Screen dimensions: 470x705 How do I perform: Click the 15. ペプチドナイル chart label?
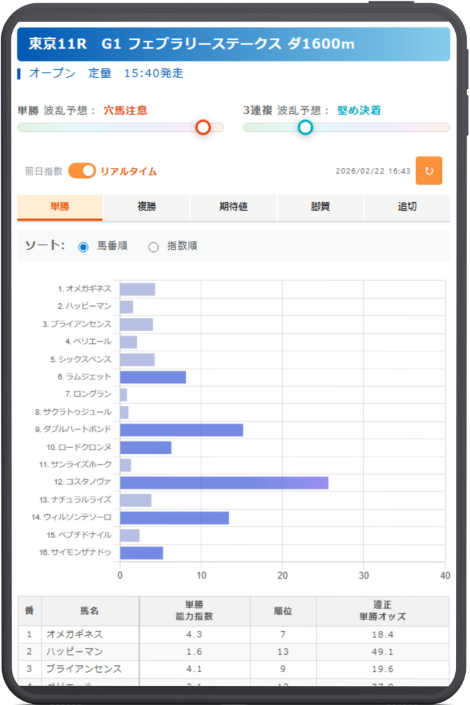coord(79,535)
